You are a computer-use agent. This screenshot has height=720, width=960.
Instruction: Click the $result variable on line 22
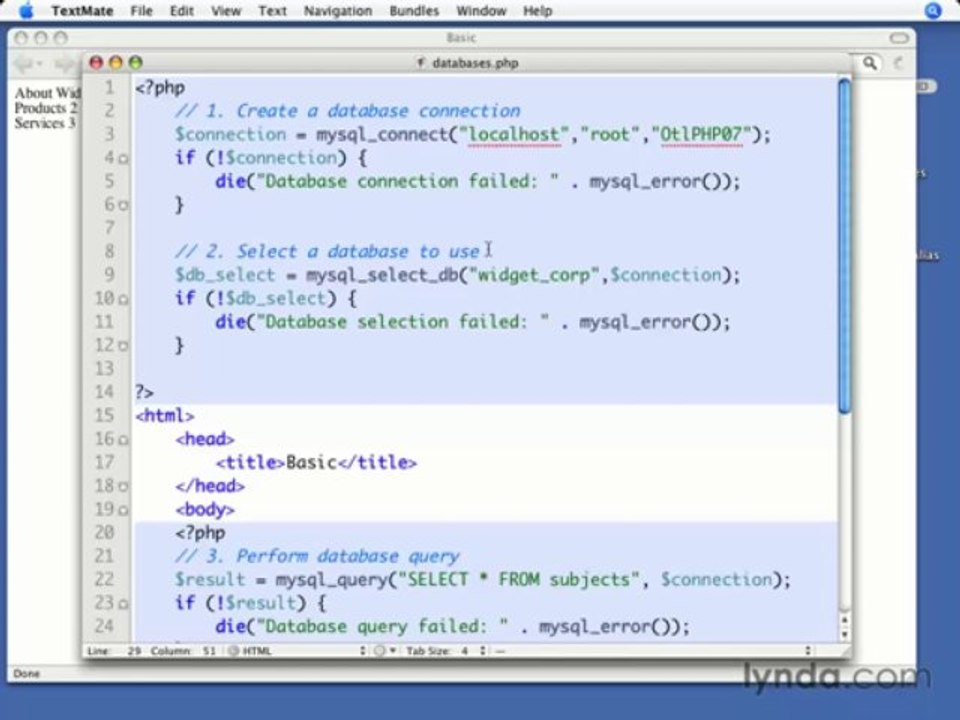(x=210, y=579)
